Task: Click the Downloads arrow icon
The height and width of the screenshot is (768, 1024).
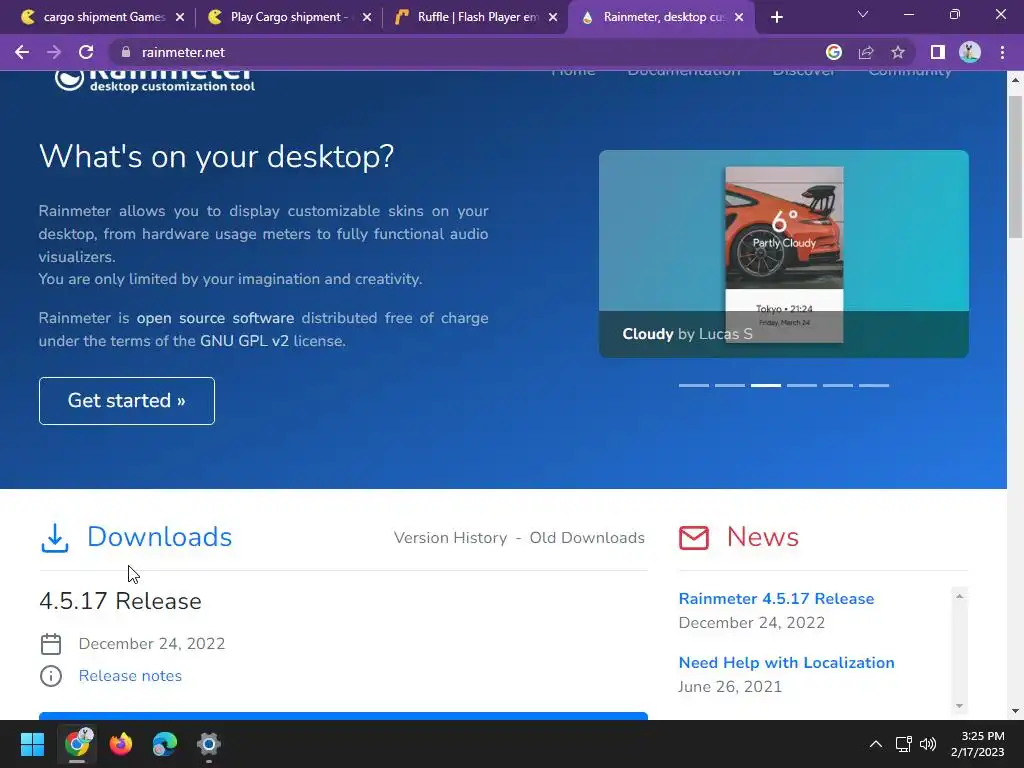Action: click(x=55, y=537)
